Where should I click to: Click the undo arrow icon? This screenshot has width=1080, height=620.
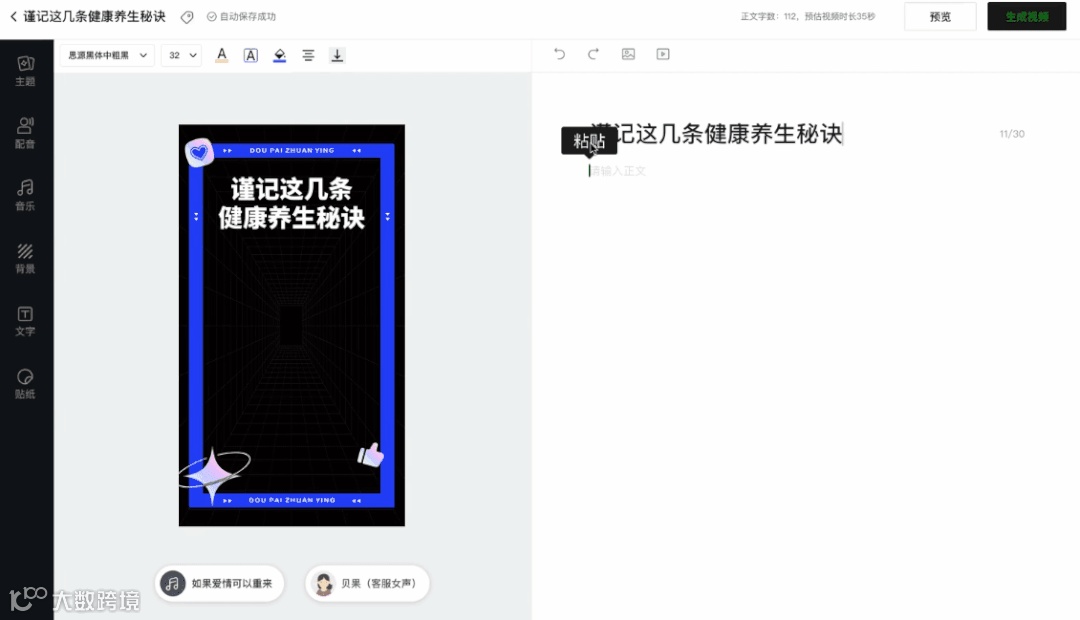coord(559,54)
